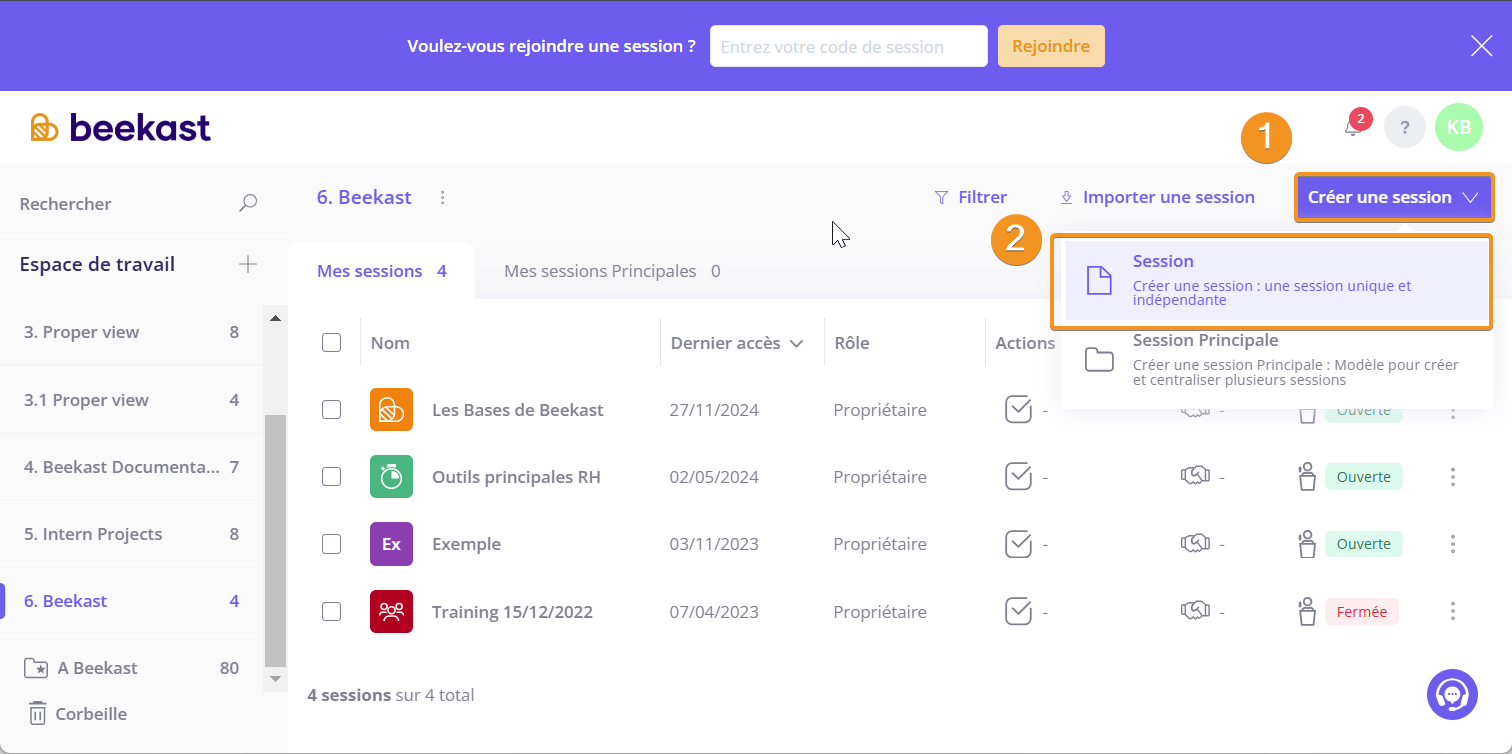Screen dimensions: 1512x754
Task: Open workspace 3.1 Proper view
Action: point(131,400)
